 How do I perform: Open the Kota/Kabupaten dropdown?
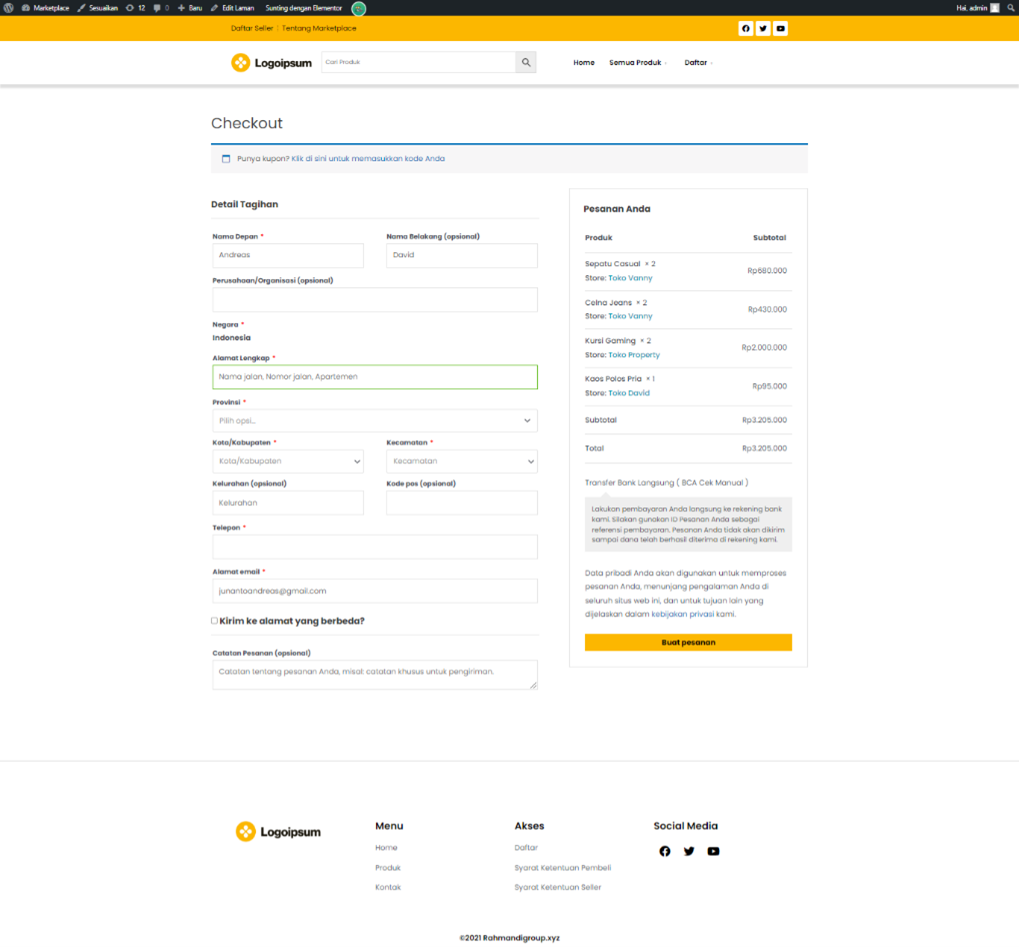coord(288,461)
